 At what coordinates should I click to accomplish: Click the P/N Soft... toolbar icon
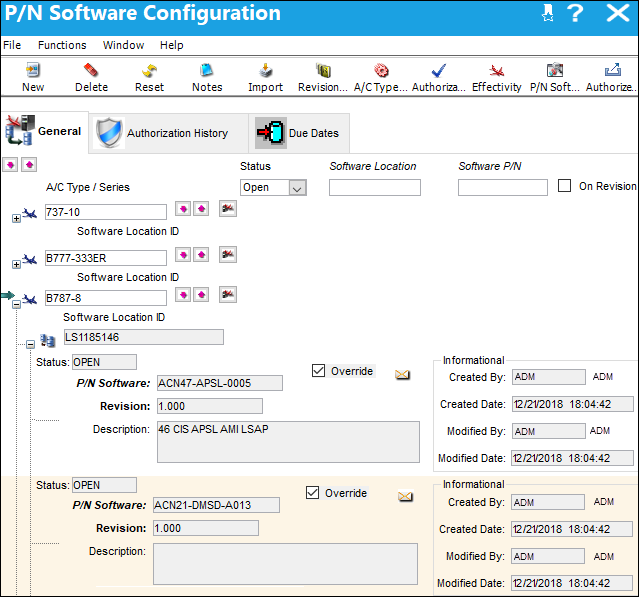[555, 70]
